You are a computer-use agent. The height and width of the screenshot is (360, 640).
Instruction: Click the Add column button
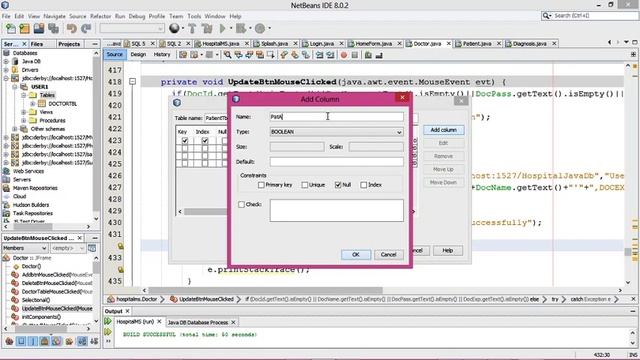point(443,130)
